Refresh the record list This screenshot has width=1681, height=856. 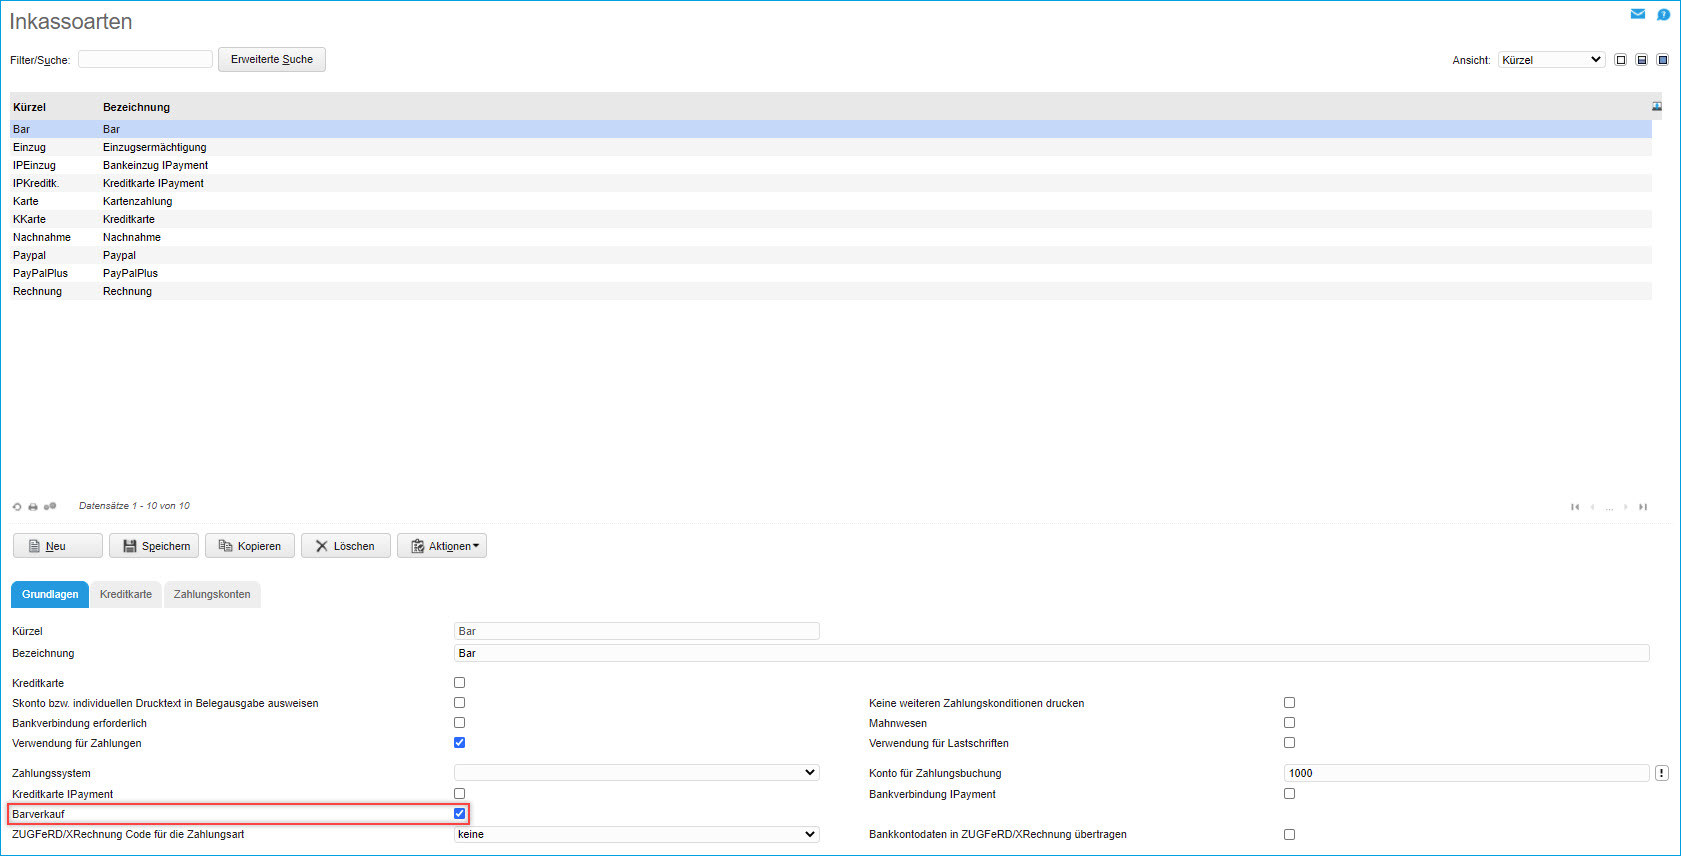pos(17,507)
